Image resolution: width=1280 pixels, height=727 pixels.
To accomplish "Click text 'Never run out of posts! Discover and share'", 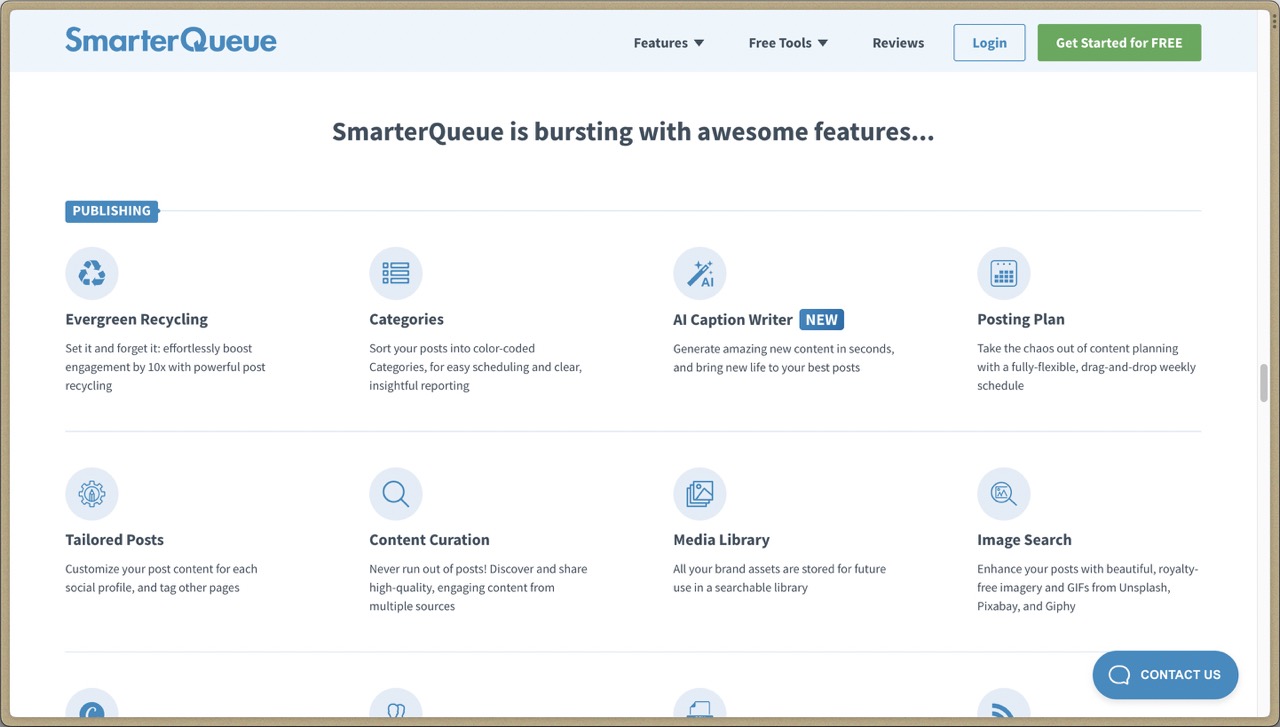I will (478, 569).
